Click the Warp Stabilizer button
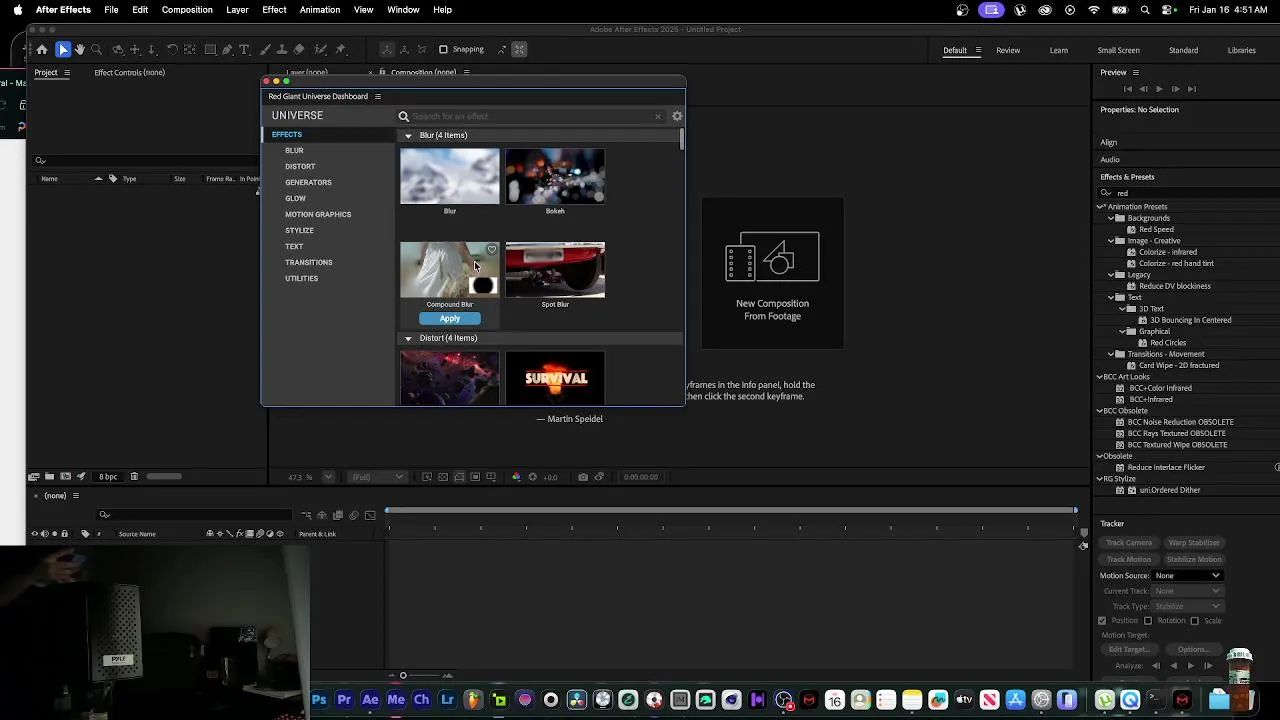1280x720 pixels. 1194,543
